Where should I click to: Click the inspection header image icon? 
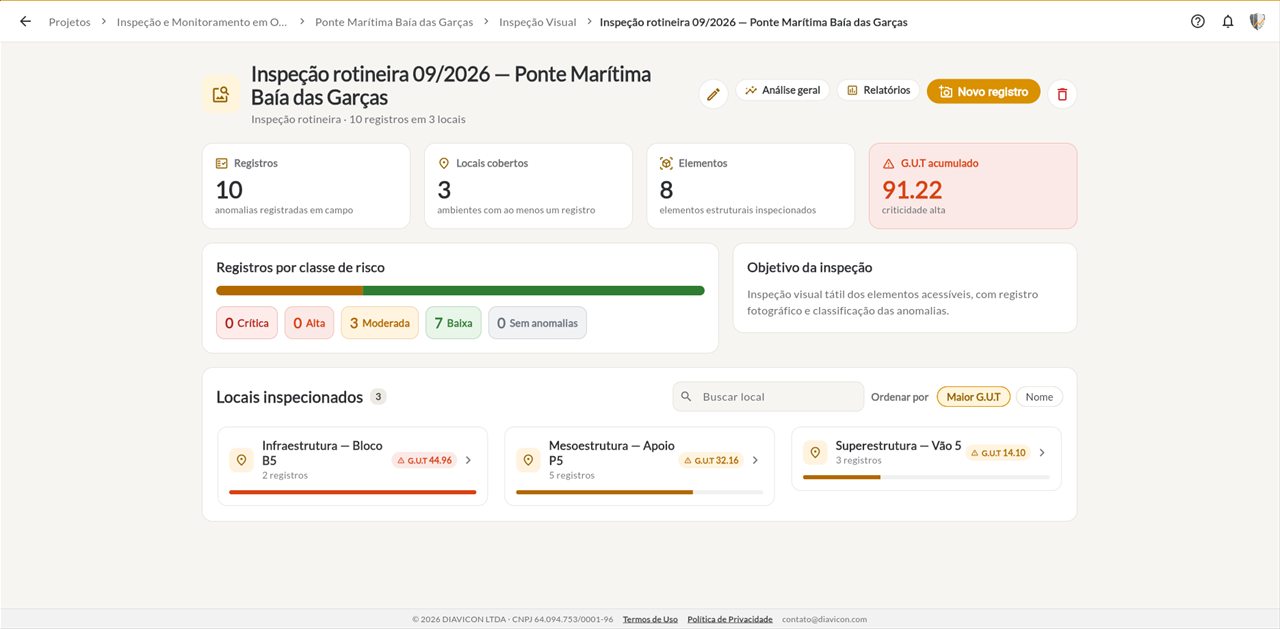point(220,94)
